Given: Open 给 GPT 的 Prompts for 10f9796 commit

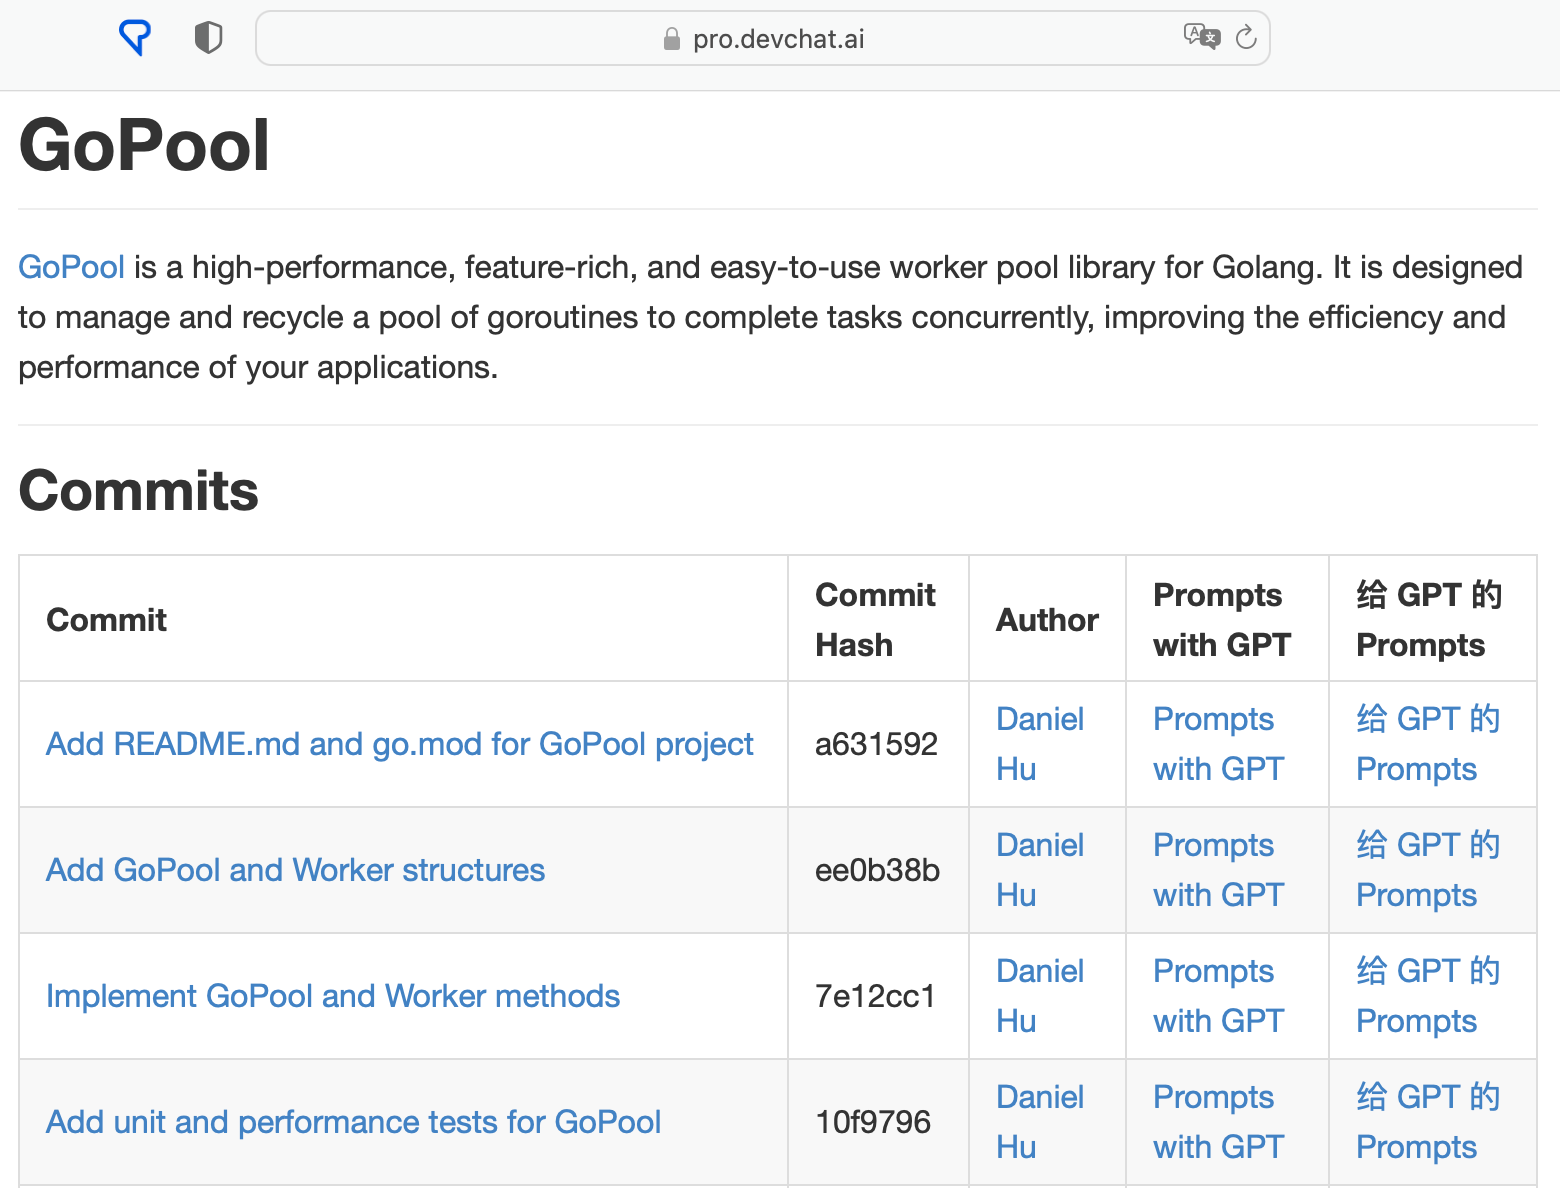Looking at the screenshot, I should tap(1428, 1122).
